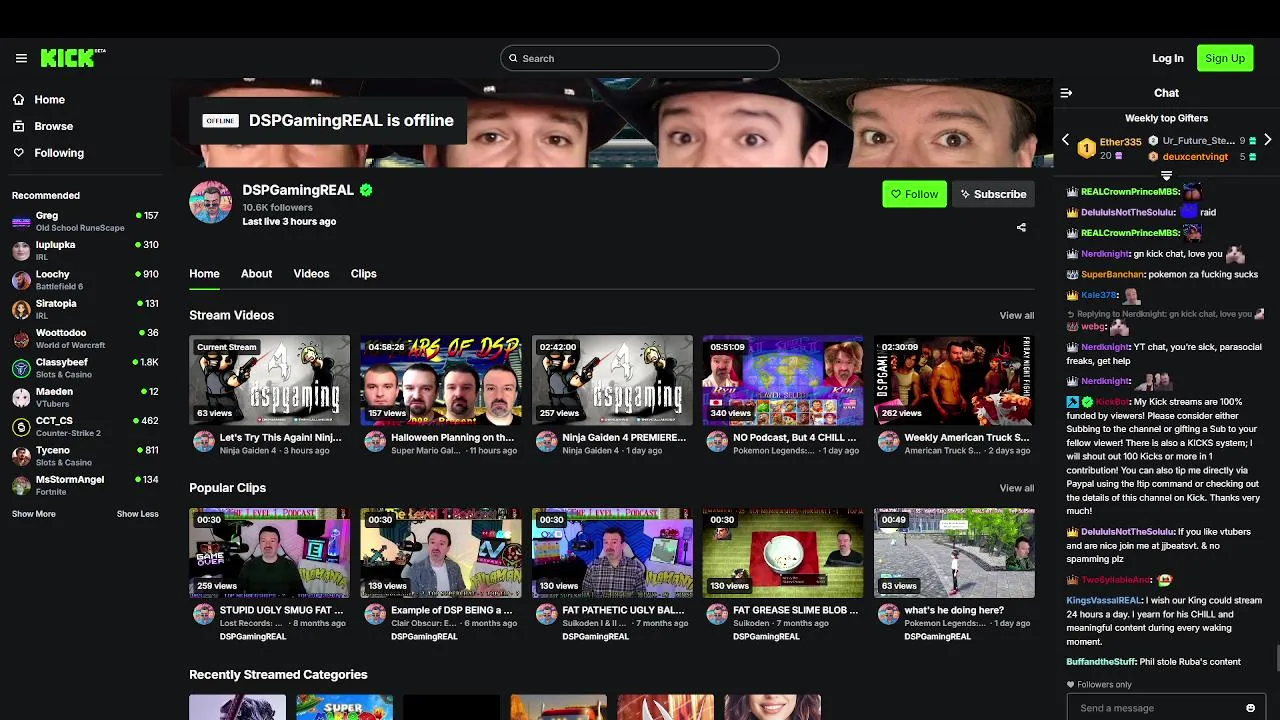
Task: Open Halloween Planning video thumbnail
Action: click(x=441, y=380)
